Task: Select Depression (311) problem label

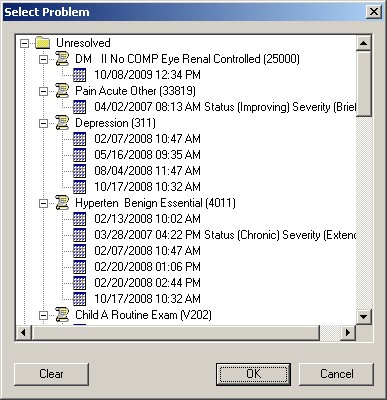Action: coord(115,123)
